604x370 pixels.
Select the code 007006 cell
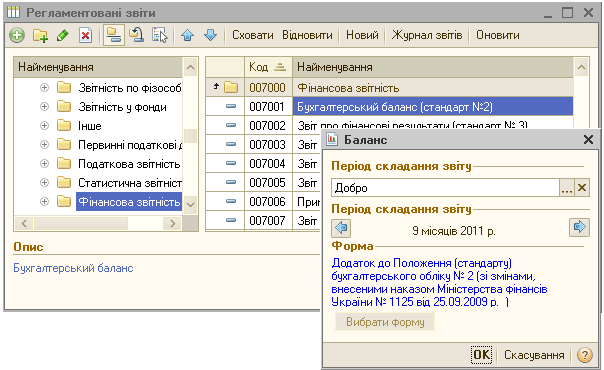coord(268,201)
